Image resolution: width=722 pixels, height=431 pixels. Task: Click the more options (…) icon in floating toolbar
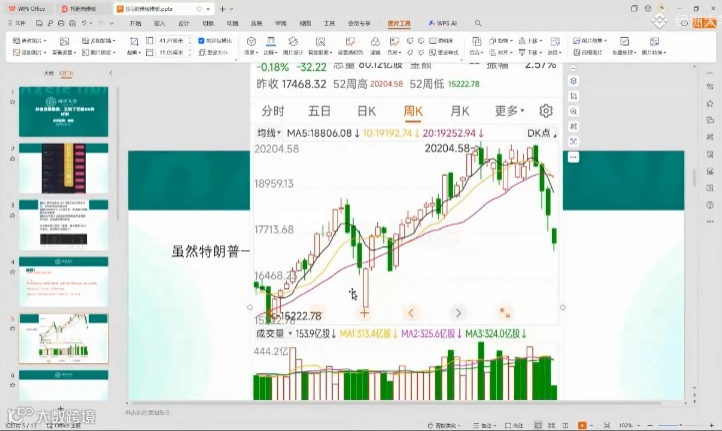pyautogui.click(x=573, y=157)
